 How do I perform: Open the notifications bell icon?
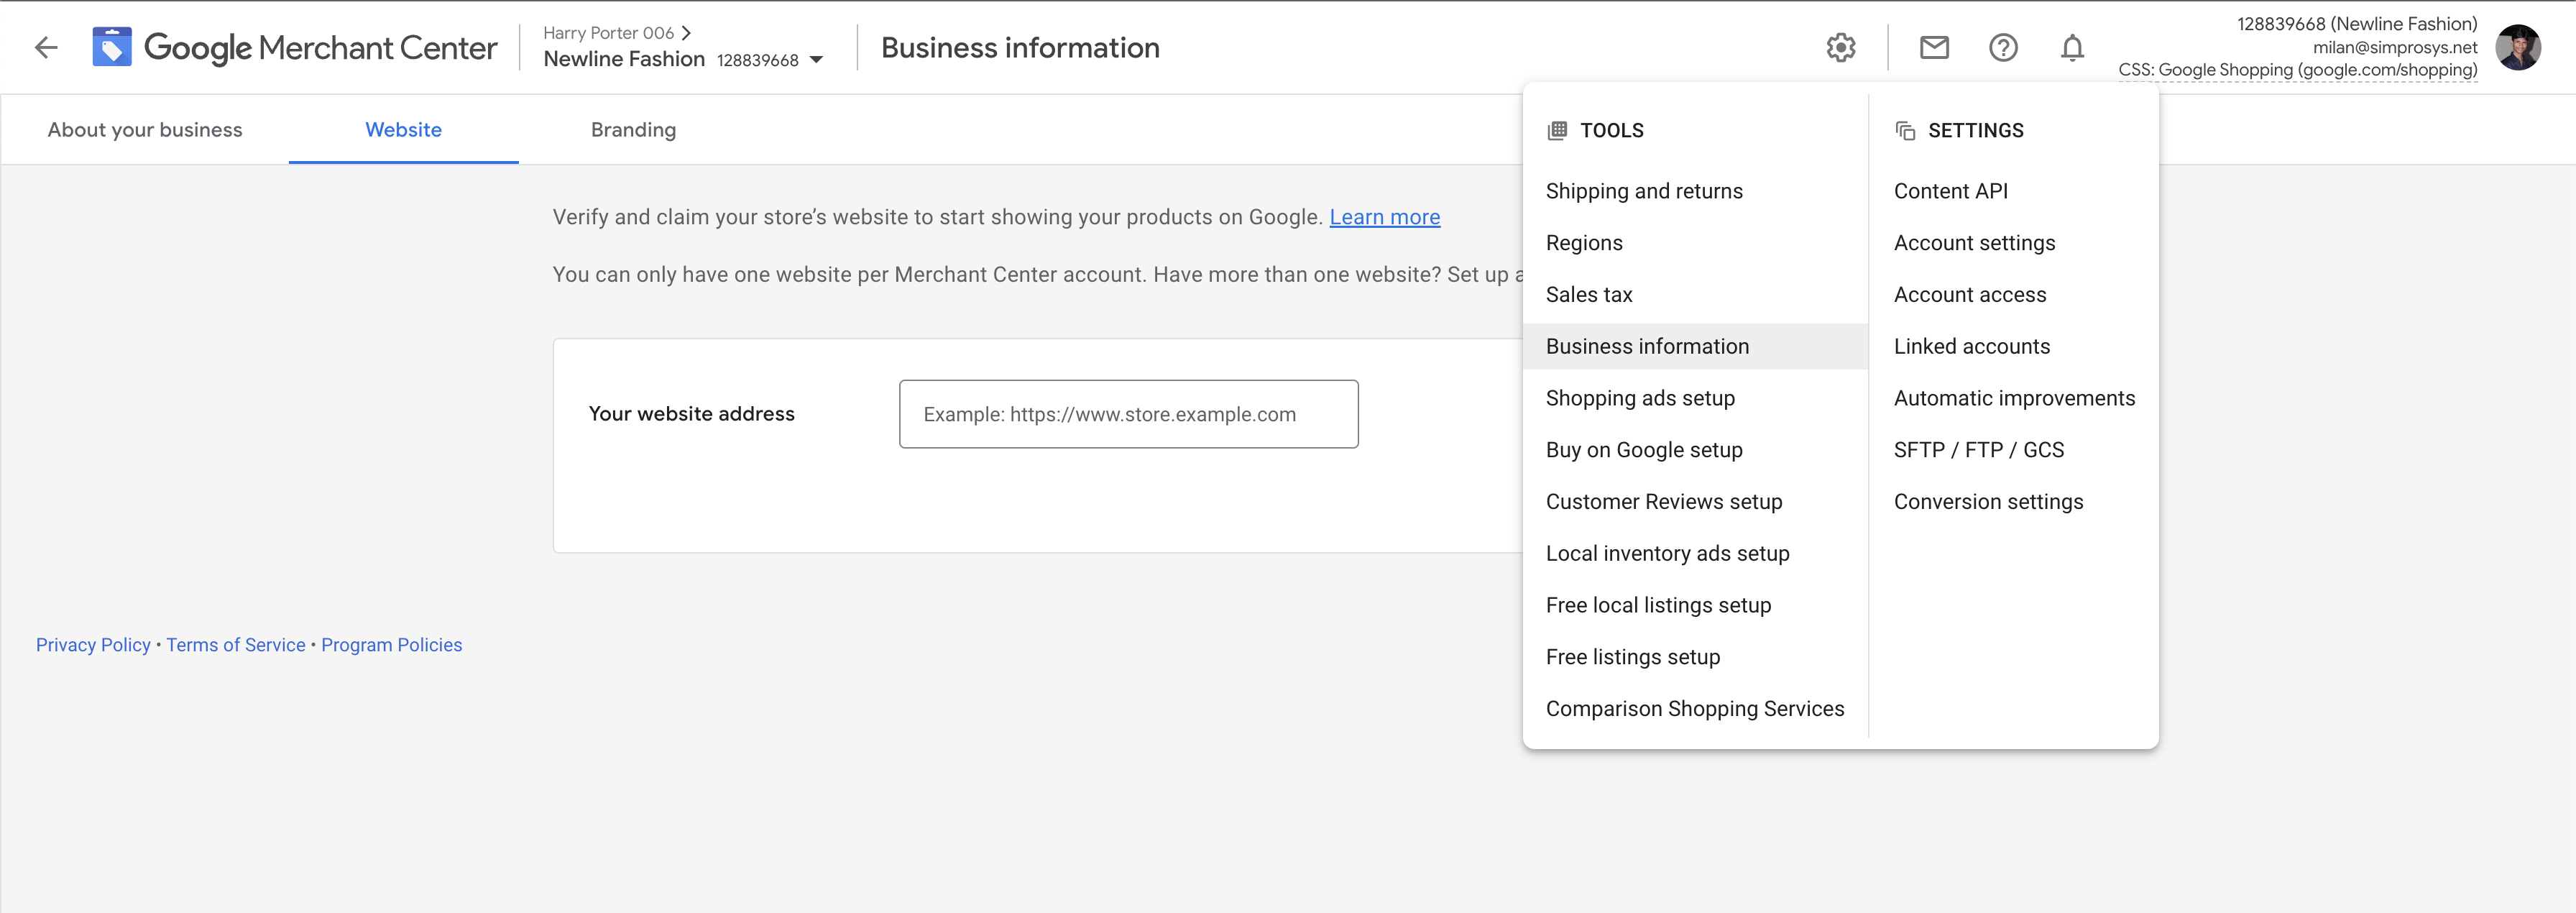pyautogui.click(x=2072, y=47)
